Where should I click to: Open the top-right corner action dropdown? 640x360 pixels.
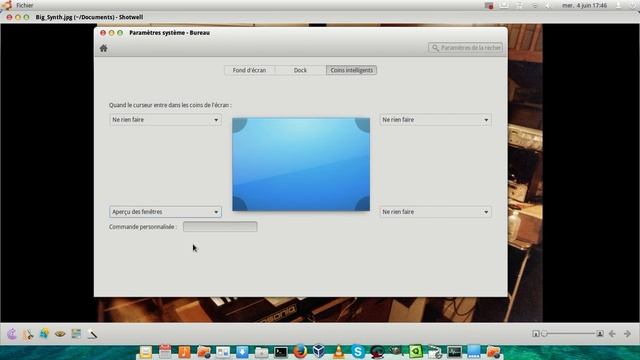pyautogui.click(x=435, y=120)
